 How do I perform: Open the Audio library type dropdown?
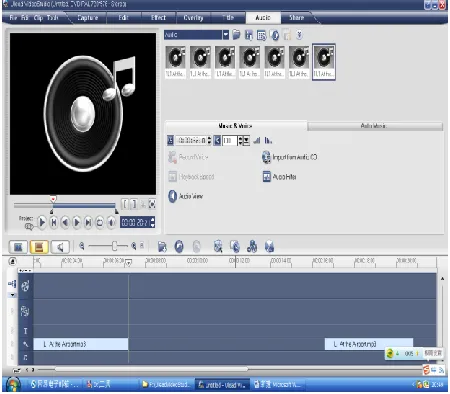click(226, 35)
